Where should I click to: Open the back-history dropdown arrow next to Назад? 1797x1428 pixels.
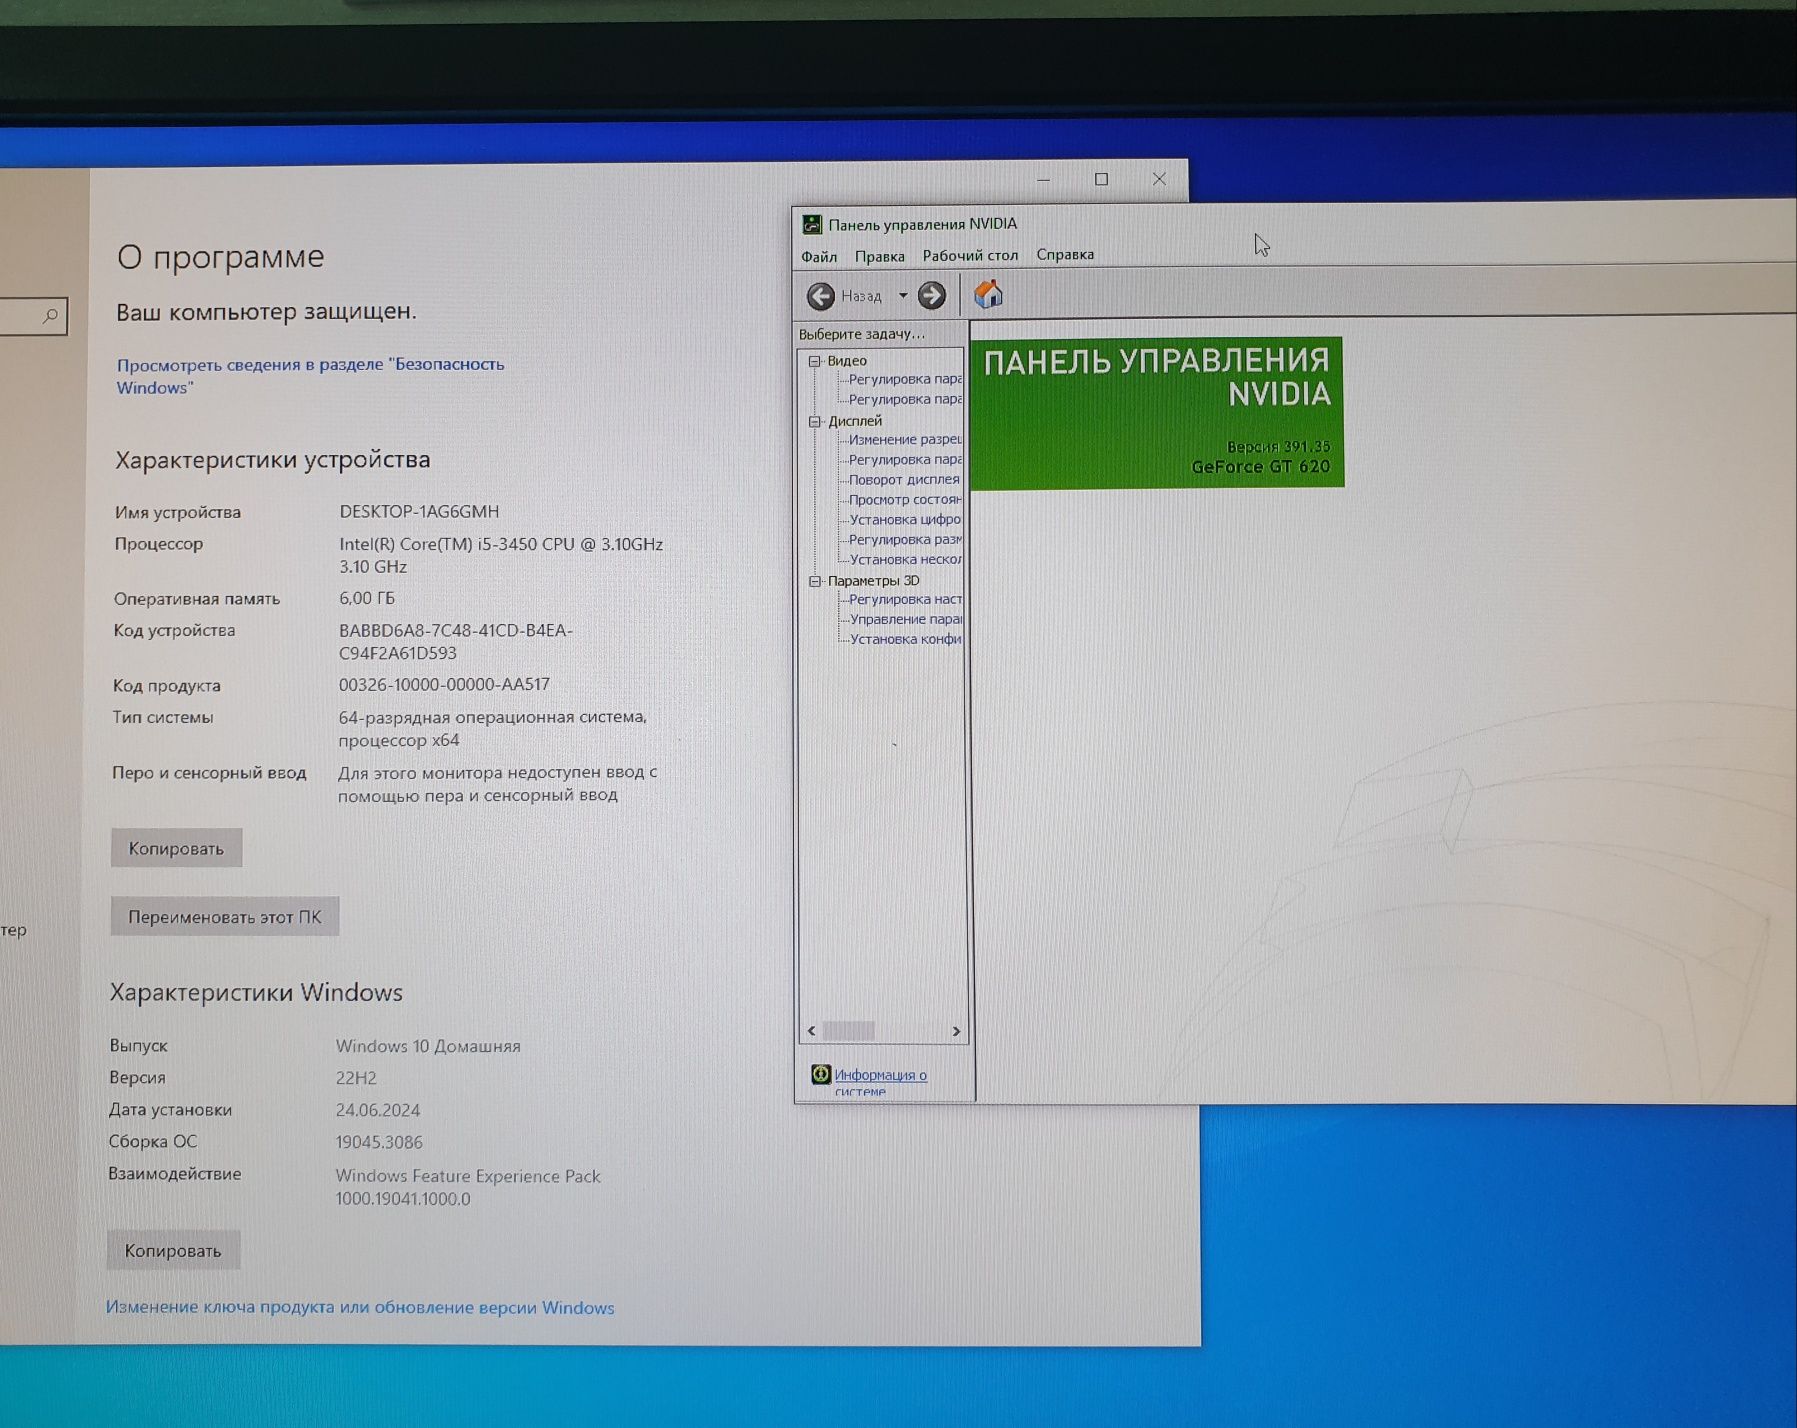pyautogui.click(x=903, y=296)
